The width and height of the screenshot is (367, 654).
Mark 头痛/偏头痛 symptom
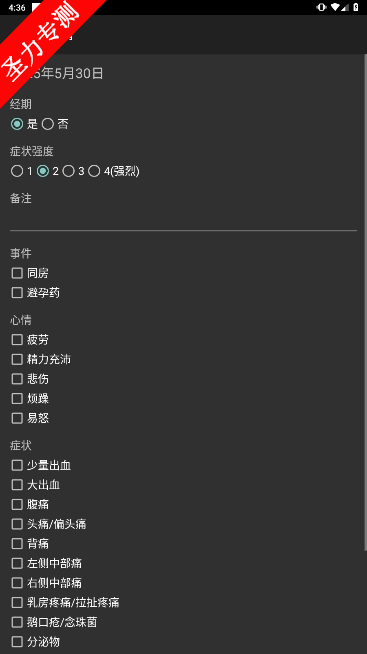pyautogui.click(x=48, y=524)
